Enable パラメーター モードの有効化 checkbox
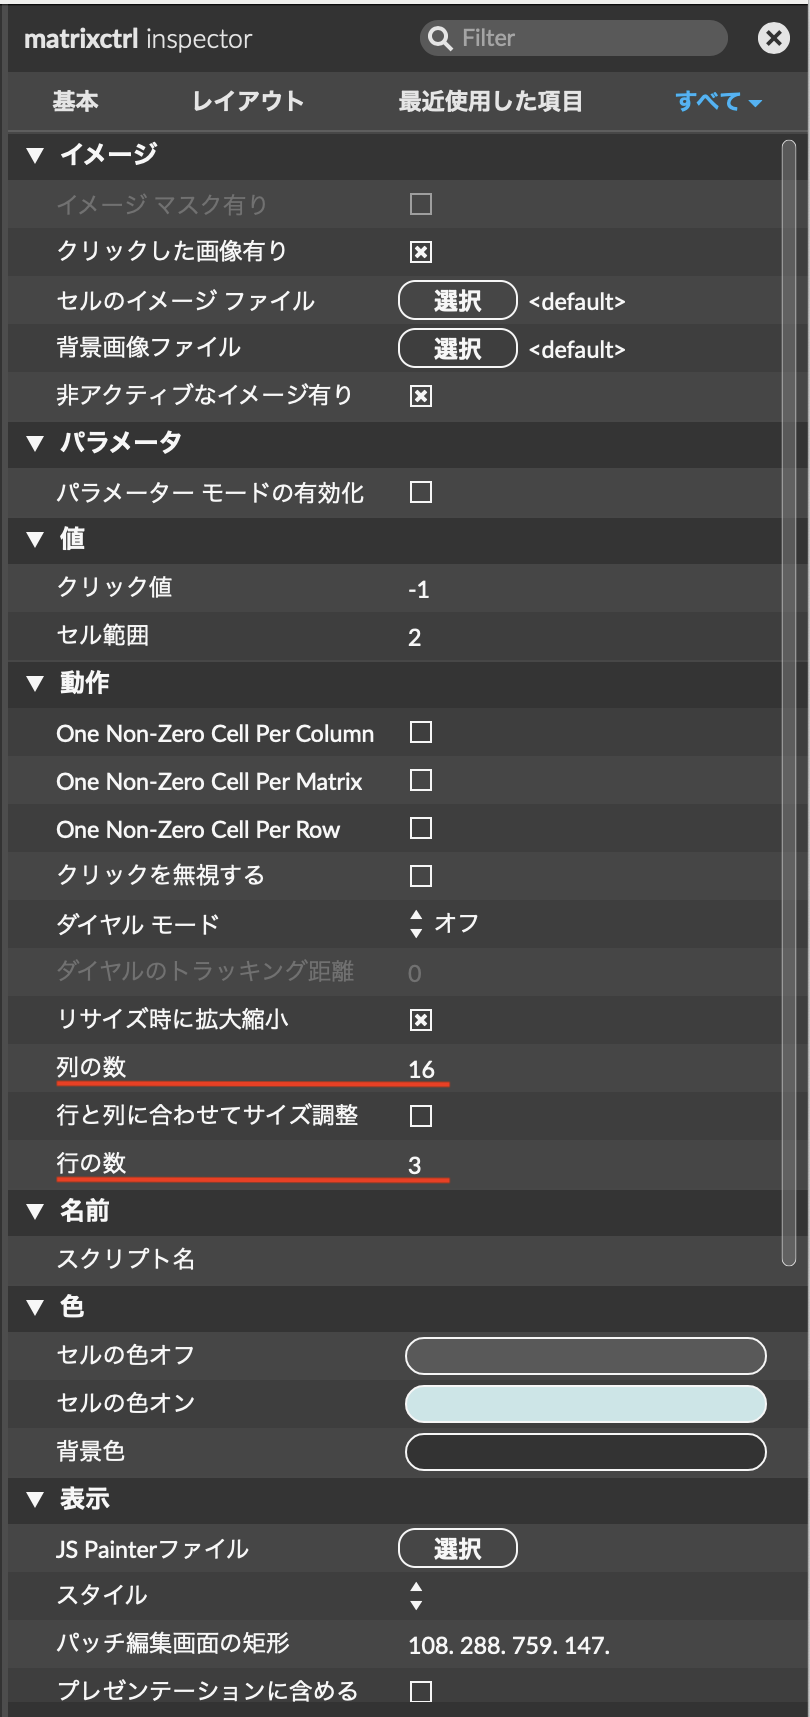 pos(421,492)
